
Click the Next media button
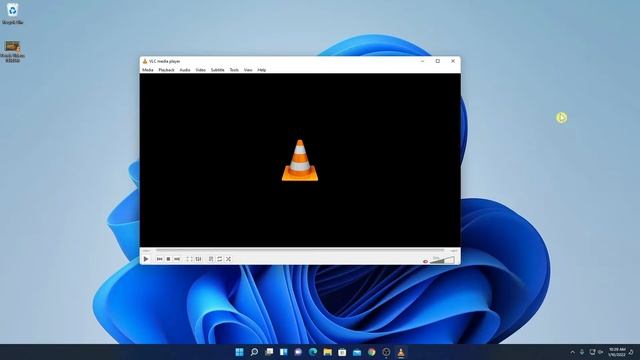pyautogui.click(x=177, y=259)
